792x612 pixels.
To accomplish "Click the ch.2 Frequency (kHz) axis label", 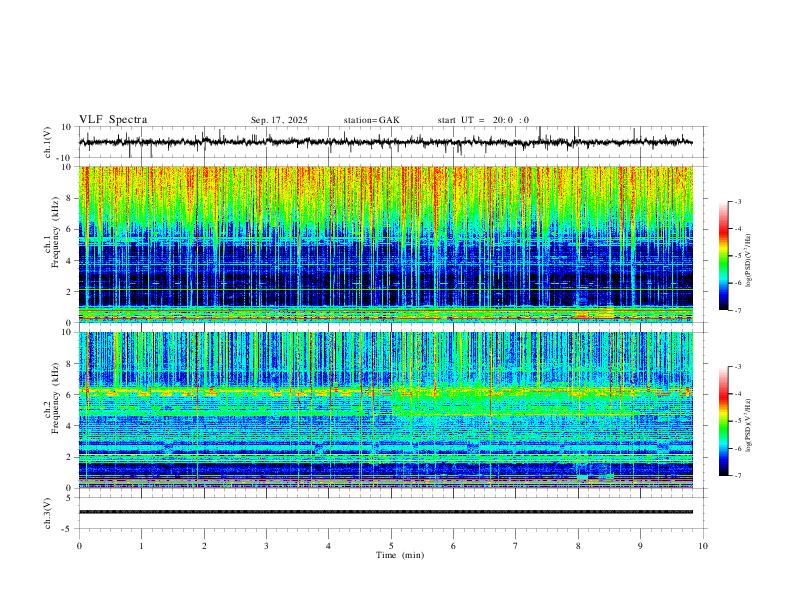I will (x=52, y=398).
